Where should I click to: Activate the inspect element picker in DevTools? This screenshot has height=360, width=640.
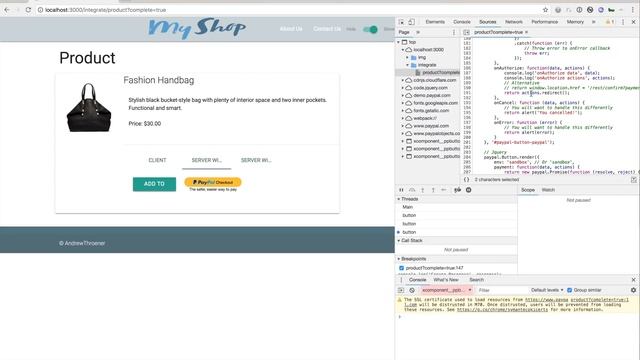401,22
